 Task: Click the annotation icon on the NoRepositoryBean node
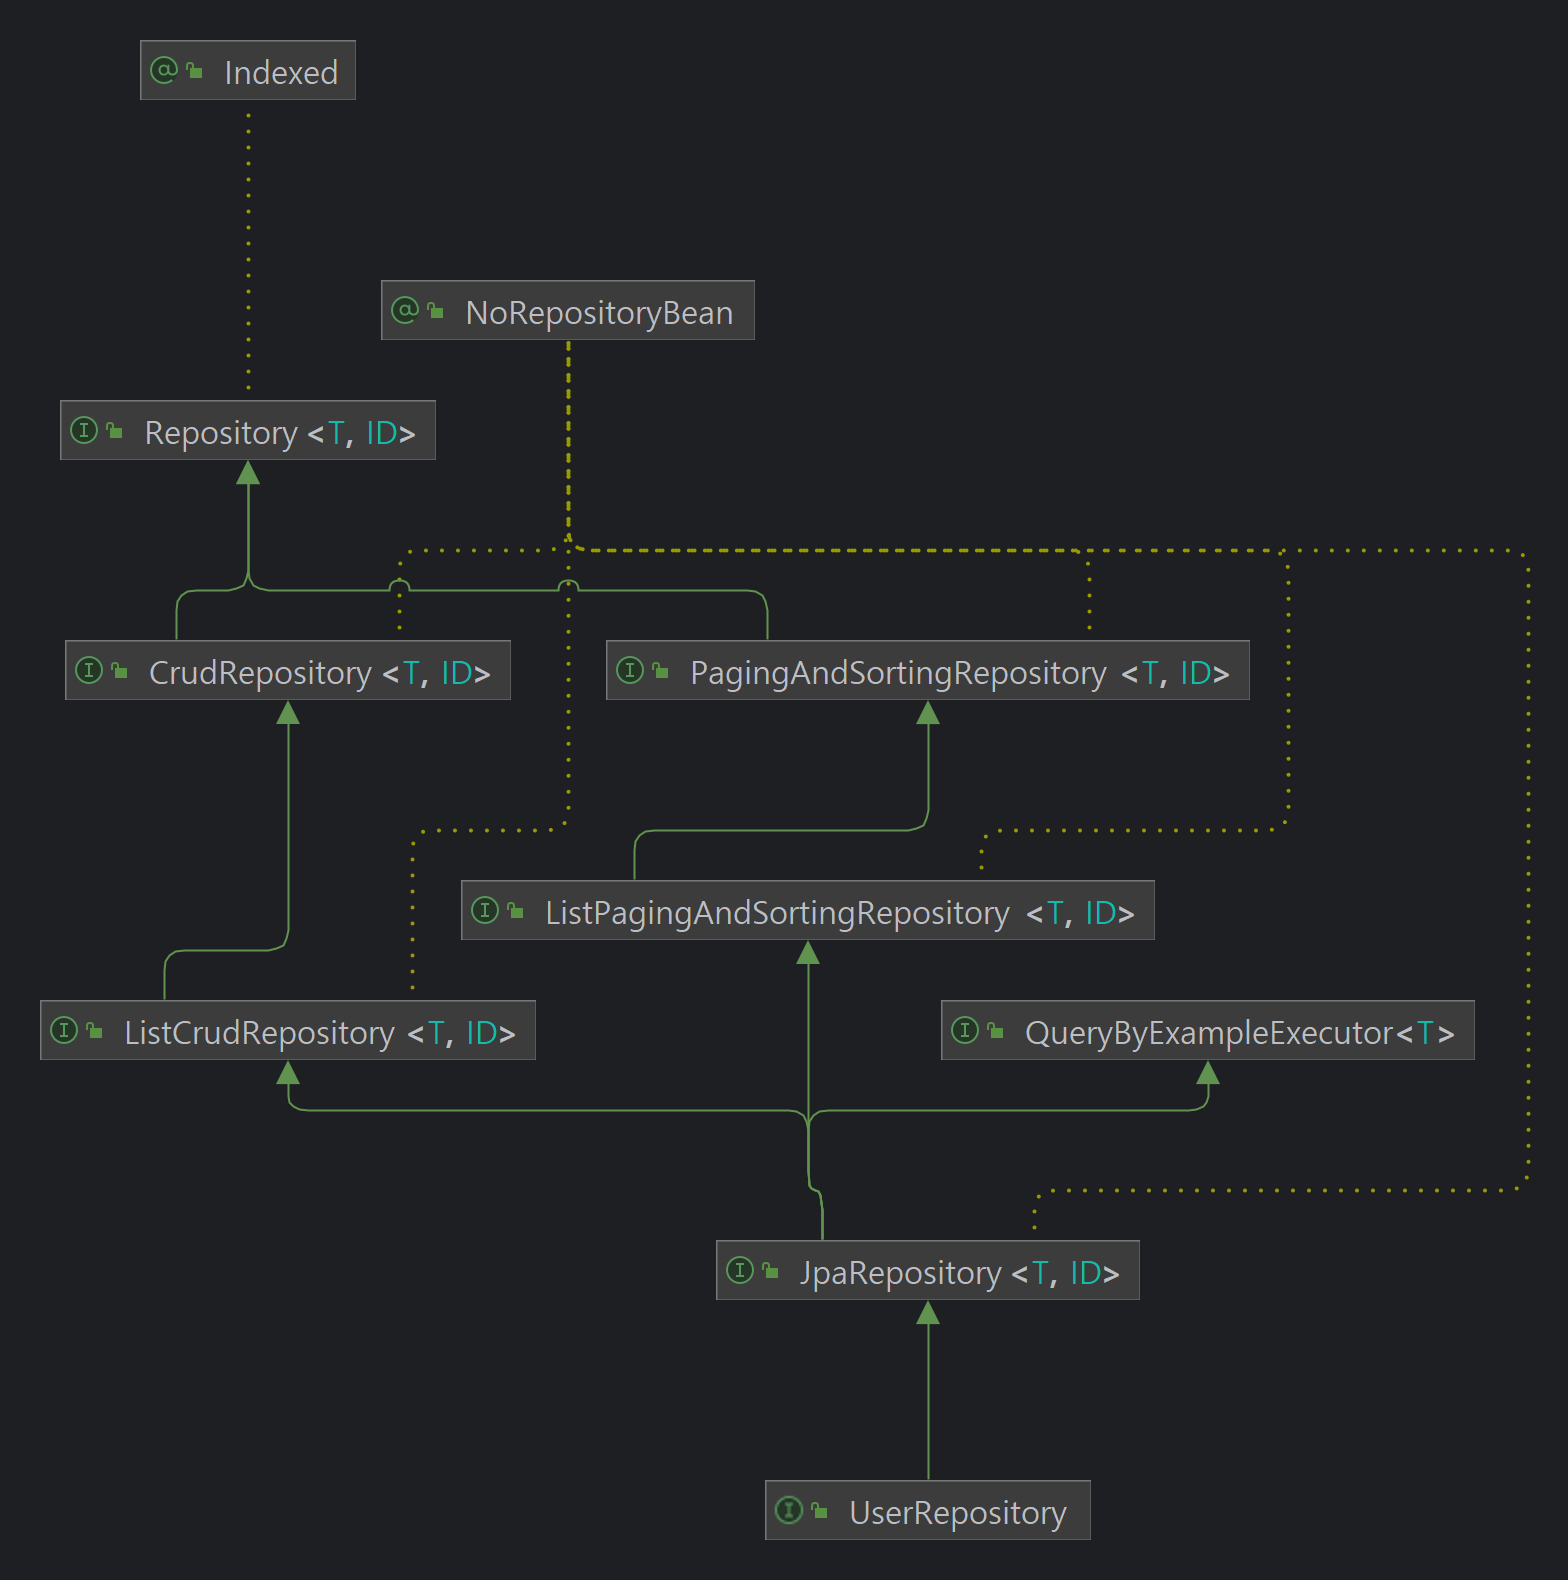click(x=405, y=310)
